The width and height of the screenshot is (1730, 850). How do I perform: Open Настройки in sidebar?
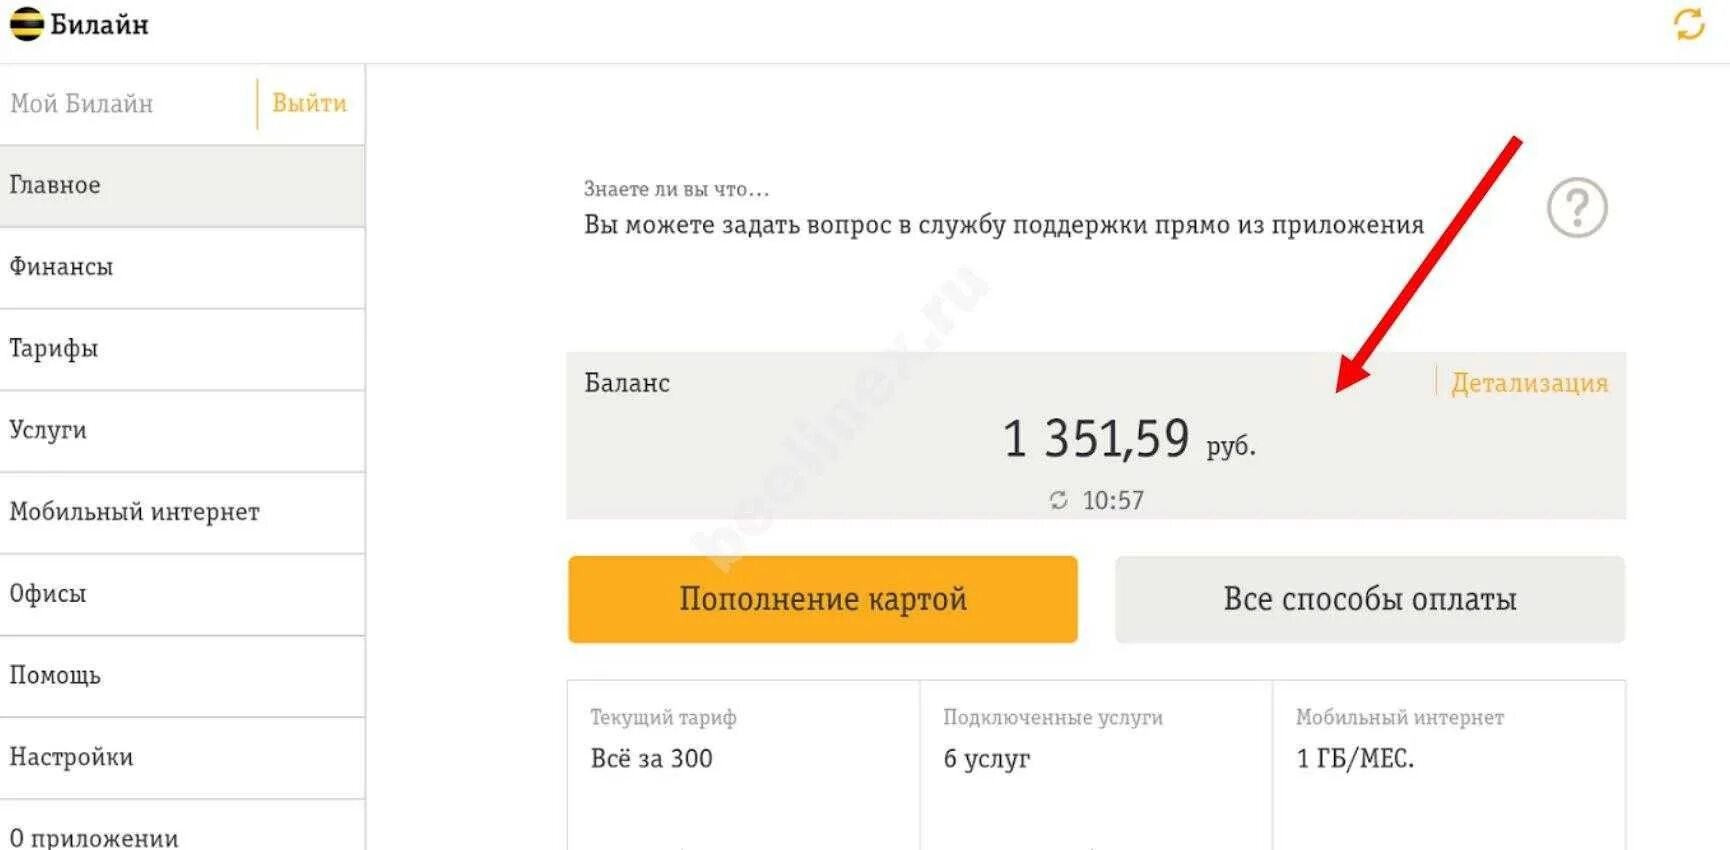click(x=182, y=758)
